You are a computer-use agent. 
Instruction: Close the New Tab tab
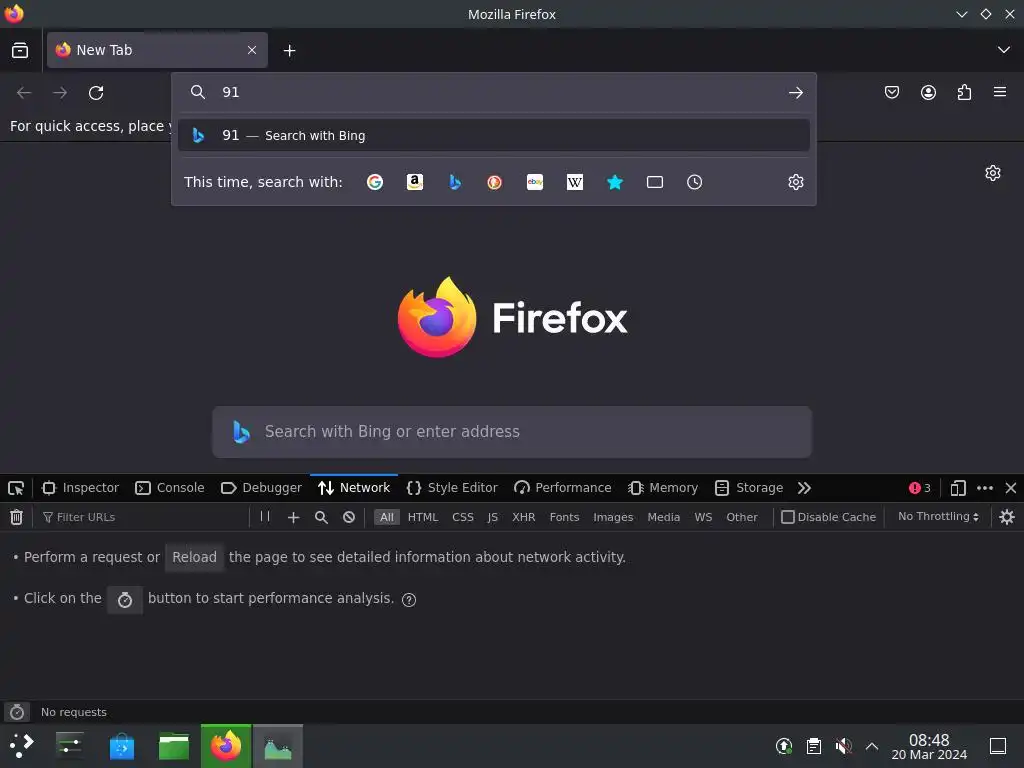tap(251, 50)
